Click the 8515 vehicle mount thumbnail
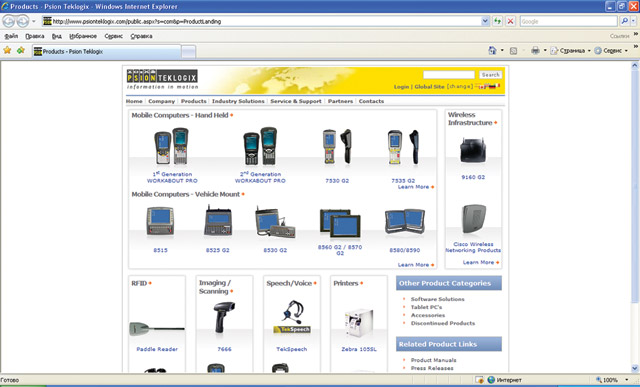 160,221
